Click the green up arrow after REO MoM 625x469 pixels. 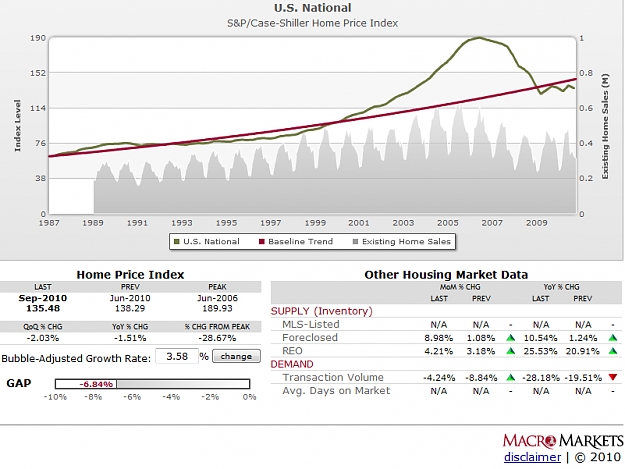(511, 351)
